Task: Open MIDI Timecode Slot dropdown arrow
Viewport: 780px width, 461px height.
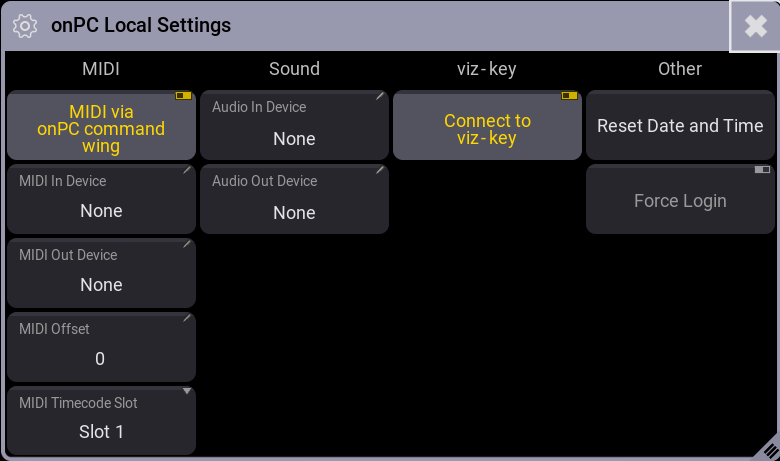Action: (x=187, y=391)
